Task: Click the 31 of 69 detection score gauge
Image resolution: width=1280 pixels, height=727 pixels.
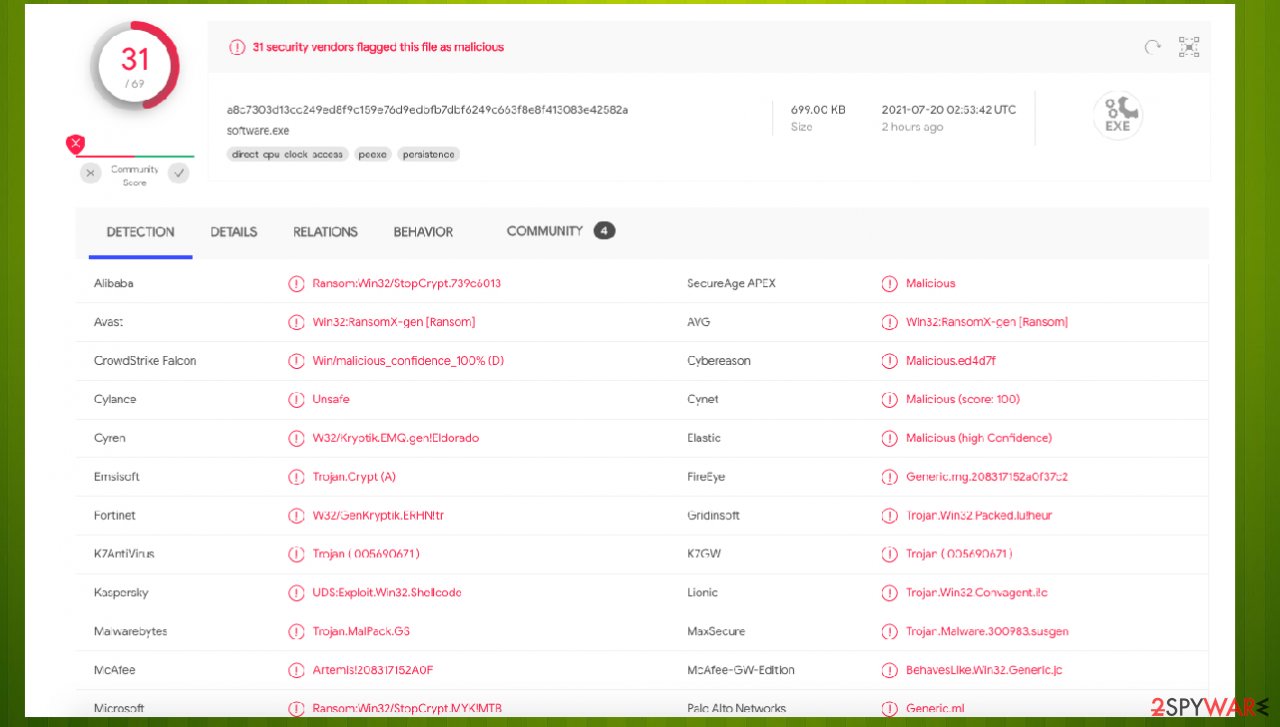Action: [x=135, y=65]
